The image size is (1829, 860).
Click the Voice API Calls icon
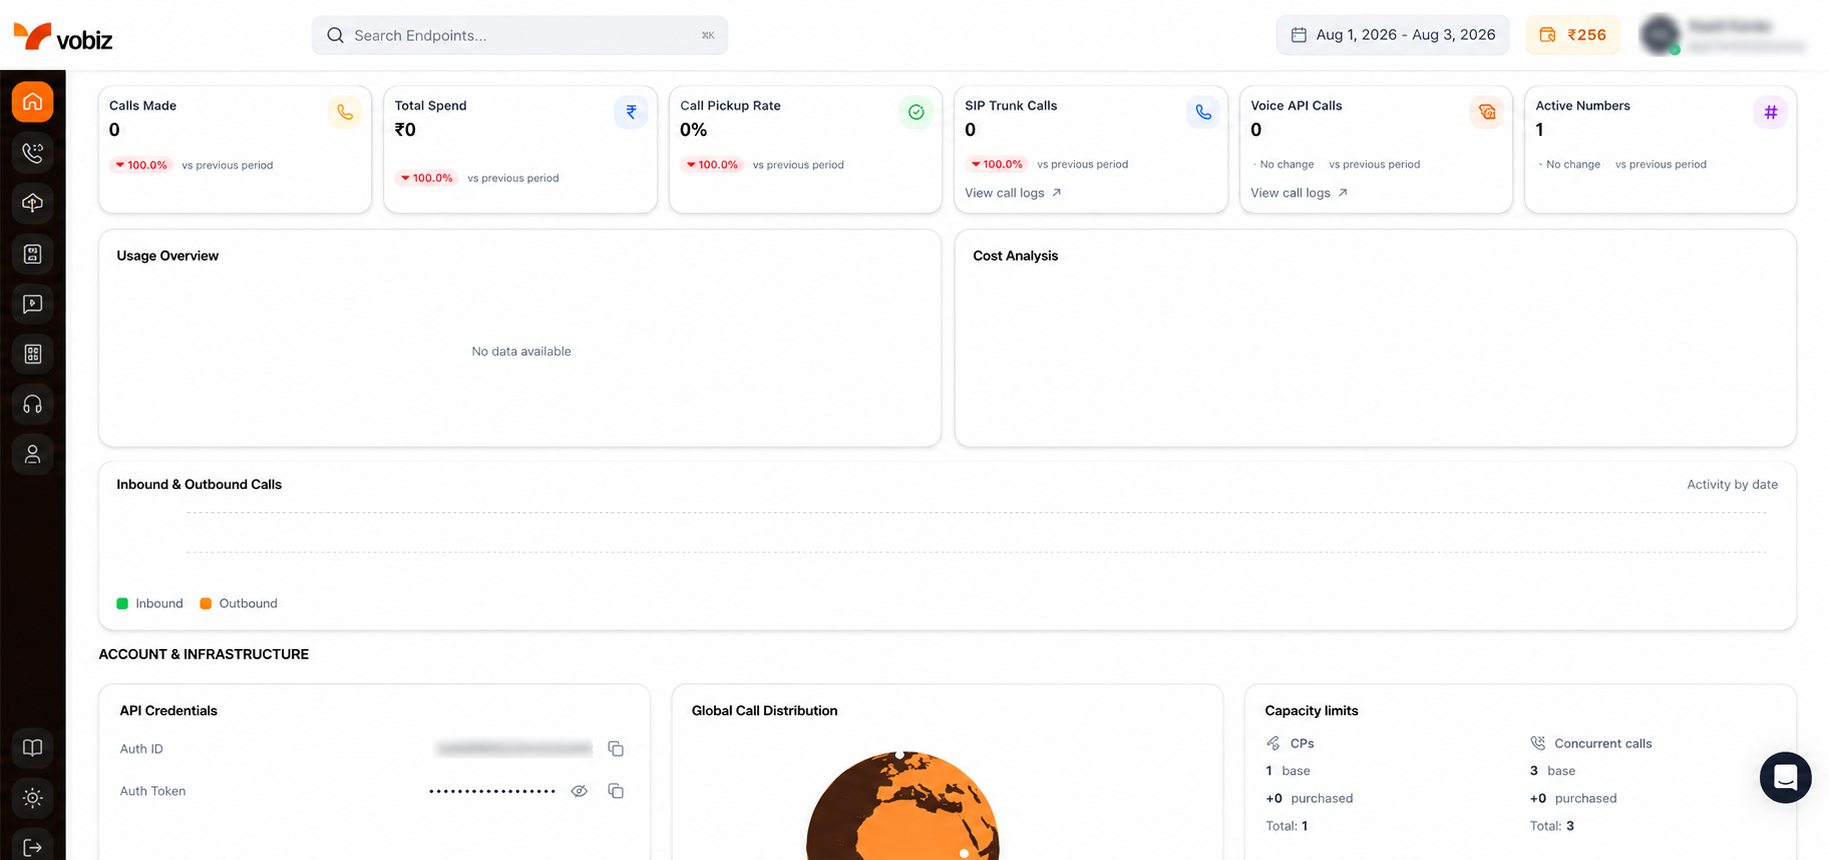point(1487,113)
